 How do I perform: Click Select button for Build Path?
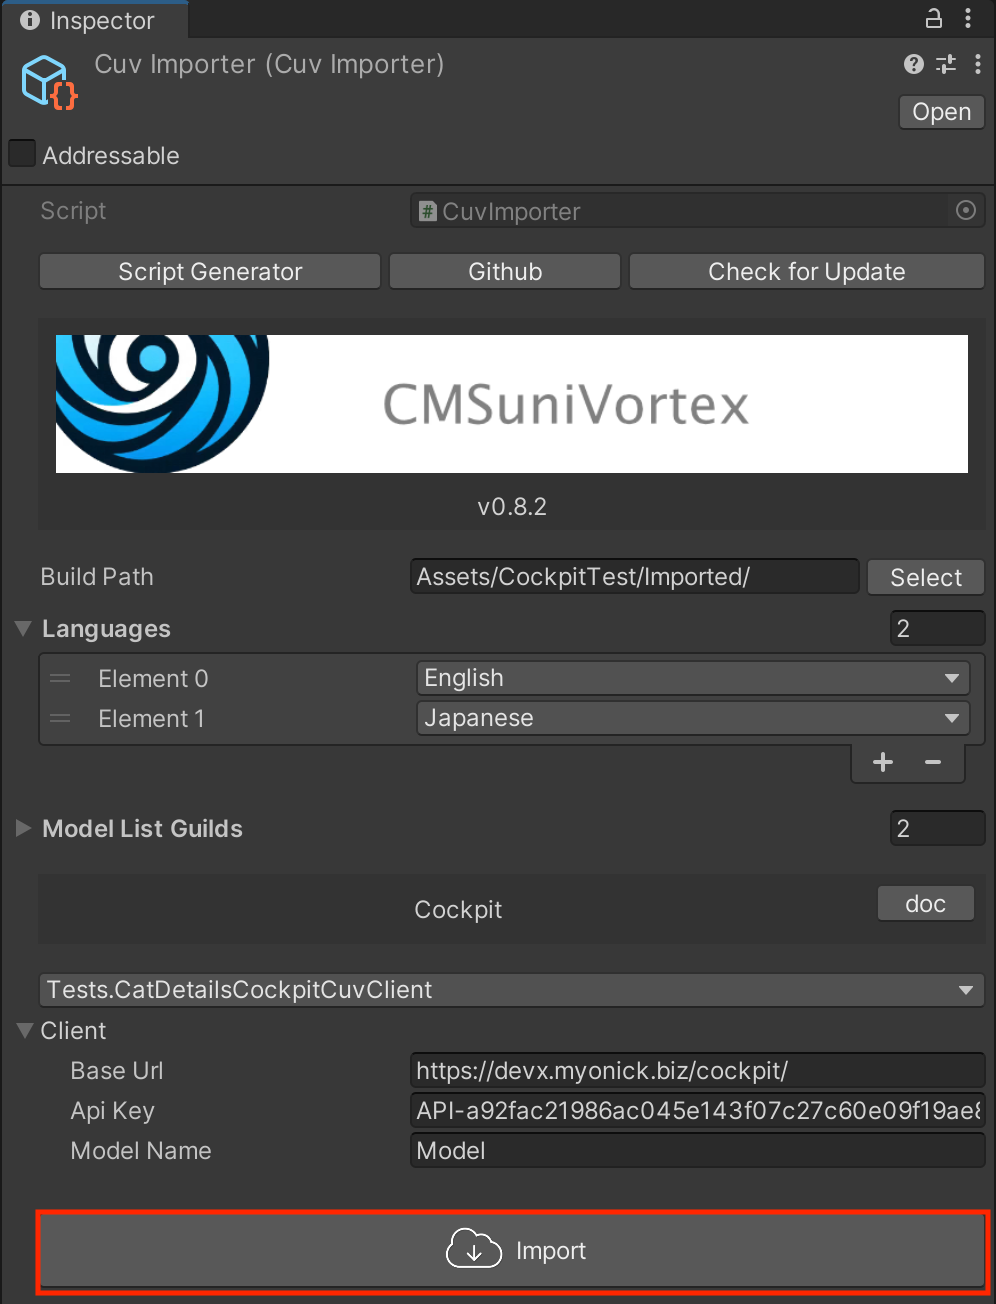(926, 577)
